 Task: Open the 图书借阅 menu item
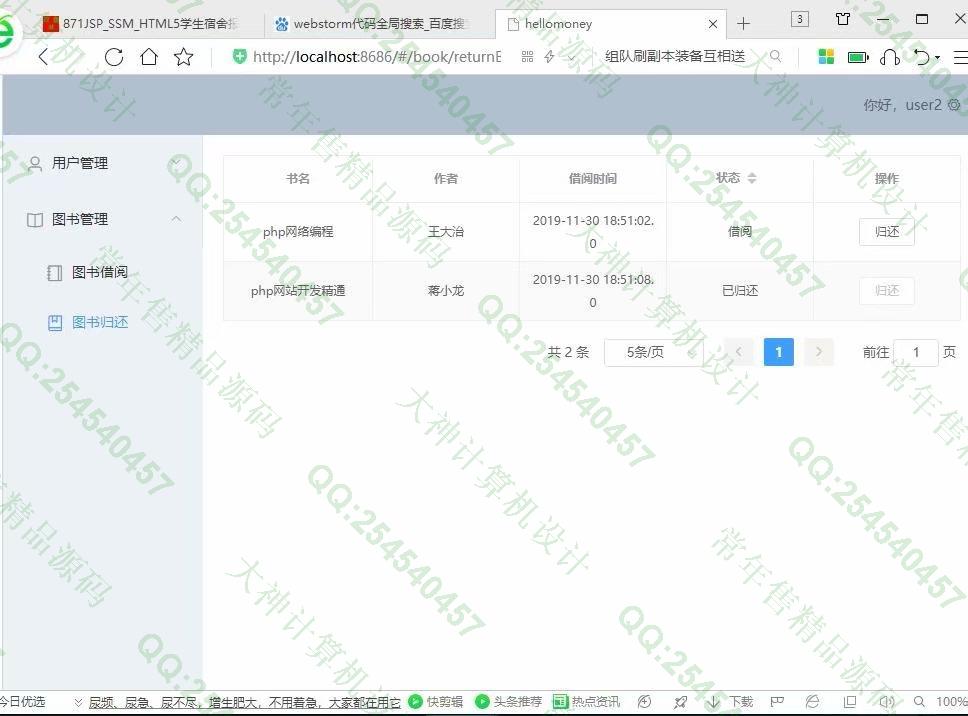[x=102, y=272]
